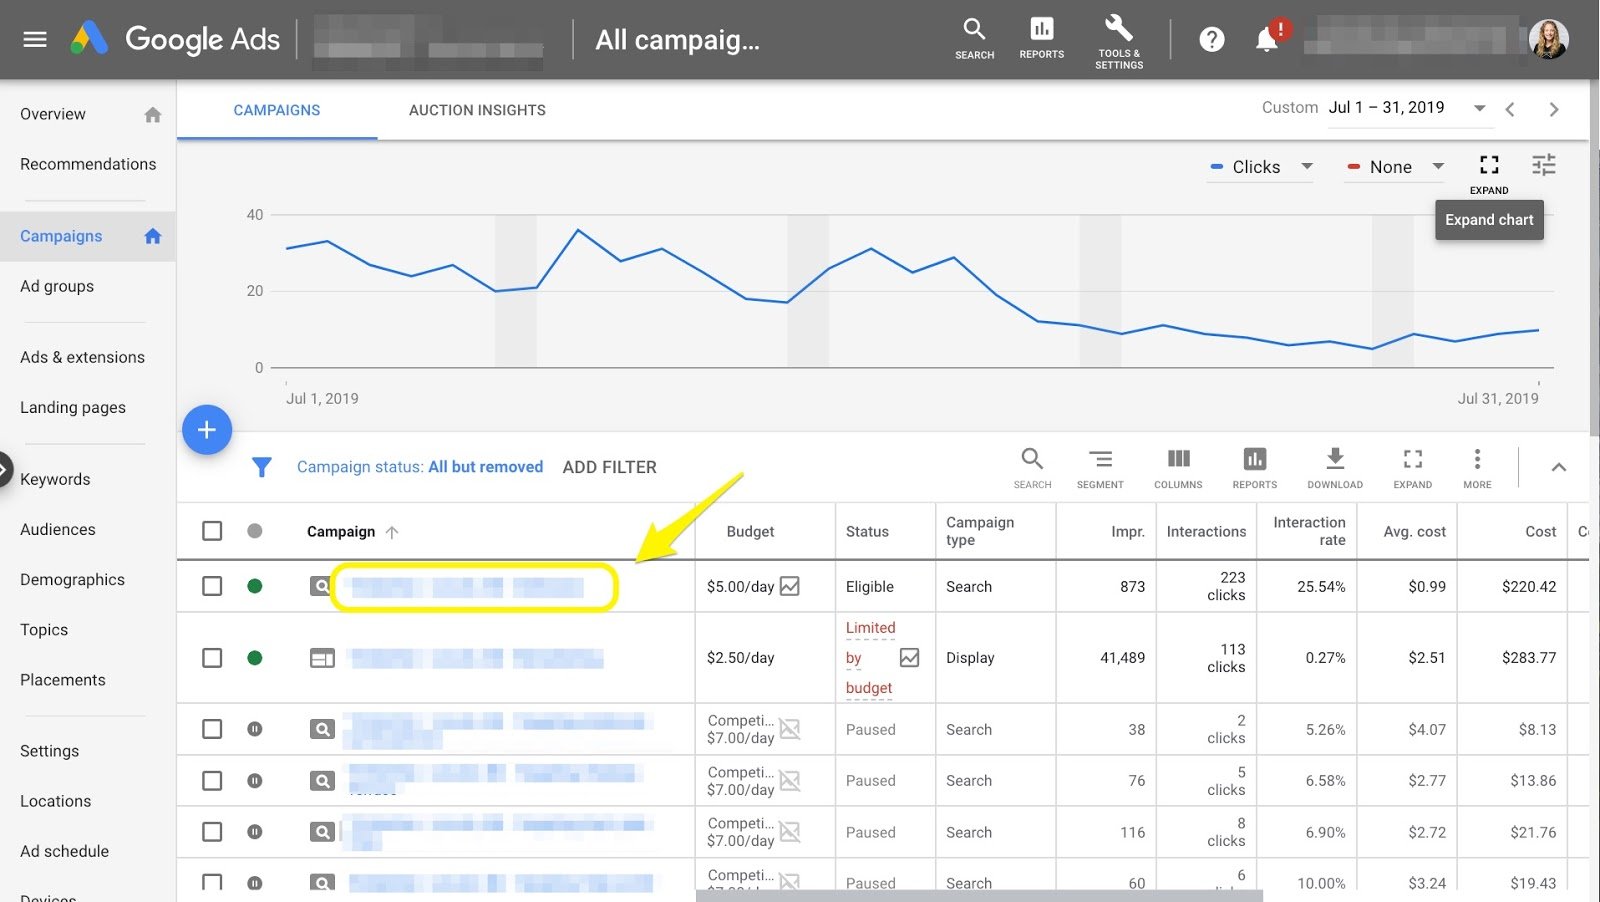Check paused campaign costing $8.13
Image resolution: width=1600 pixels, height=902 pixels.
(x=212, y=729)
